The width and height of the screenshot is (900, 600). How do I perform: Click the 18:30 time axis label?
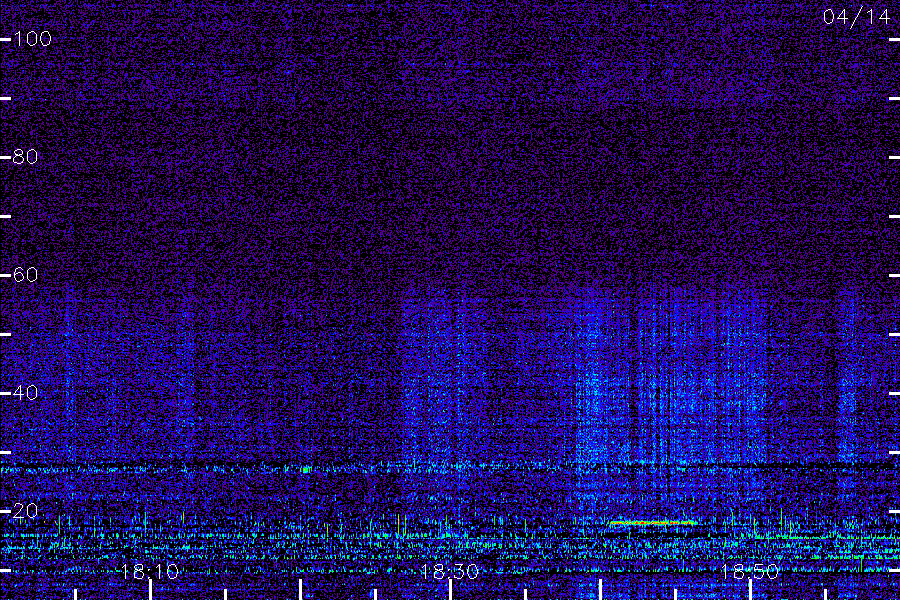[449, 571]
